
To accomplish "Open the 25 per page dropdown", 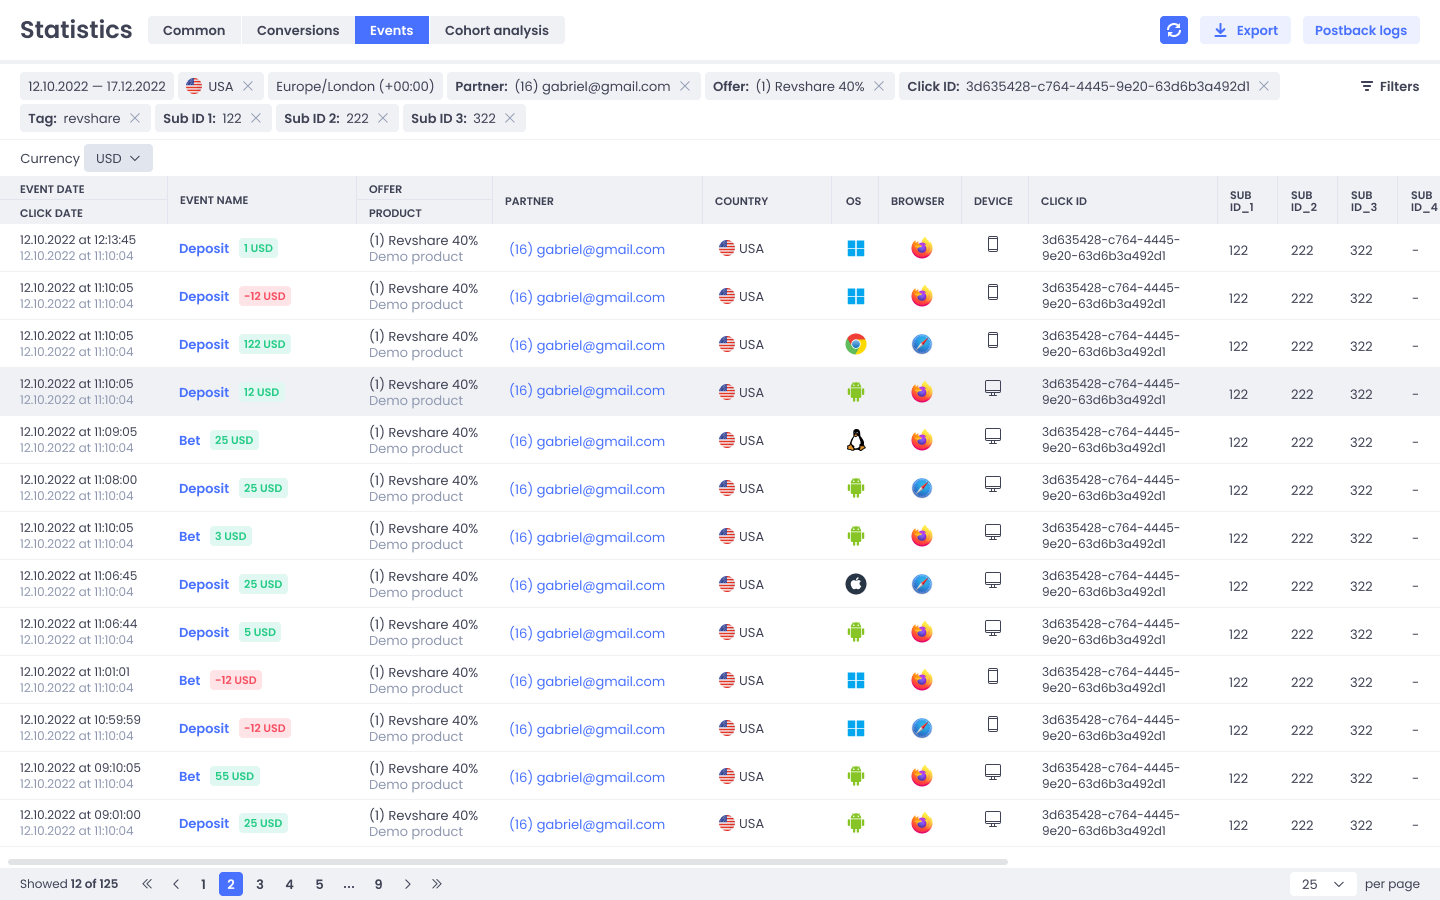I will tap(1323, 884).
